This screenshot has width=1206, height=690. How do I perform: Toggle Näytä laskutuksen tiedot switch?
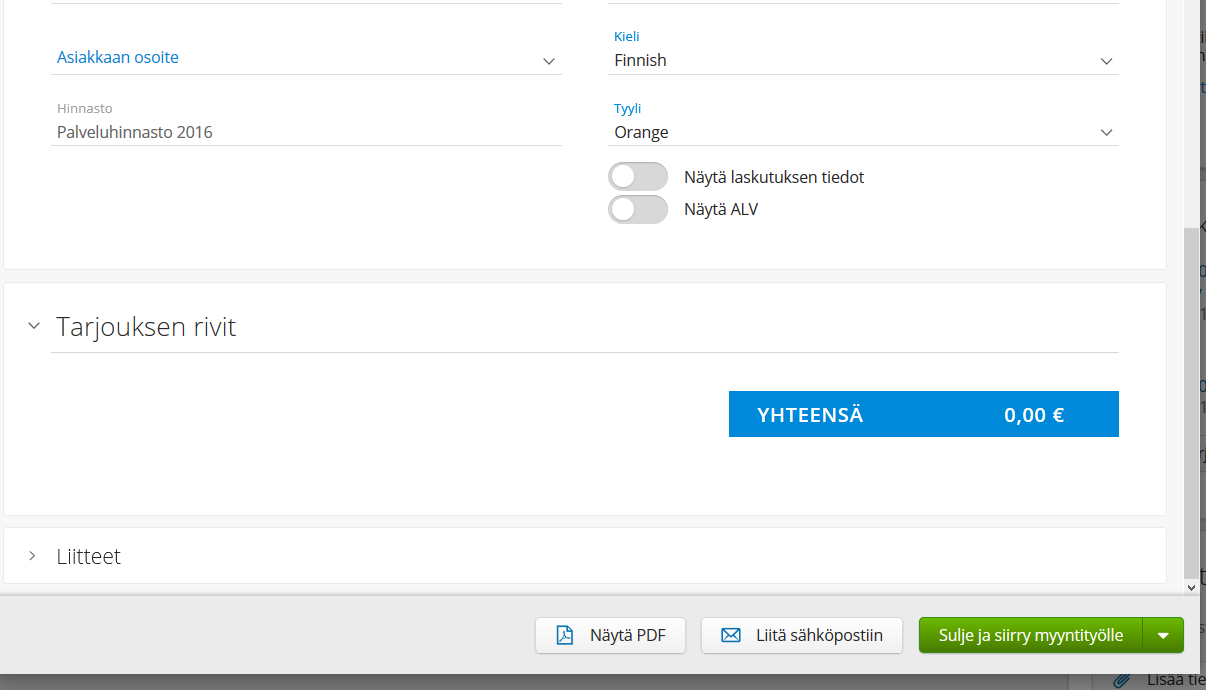point(638,177)
